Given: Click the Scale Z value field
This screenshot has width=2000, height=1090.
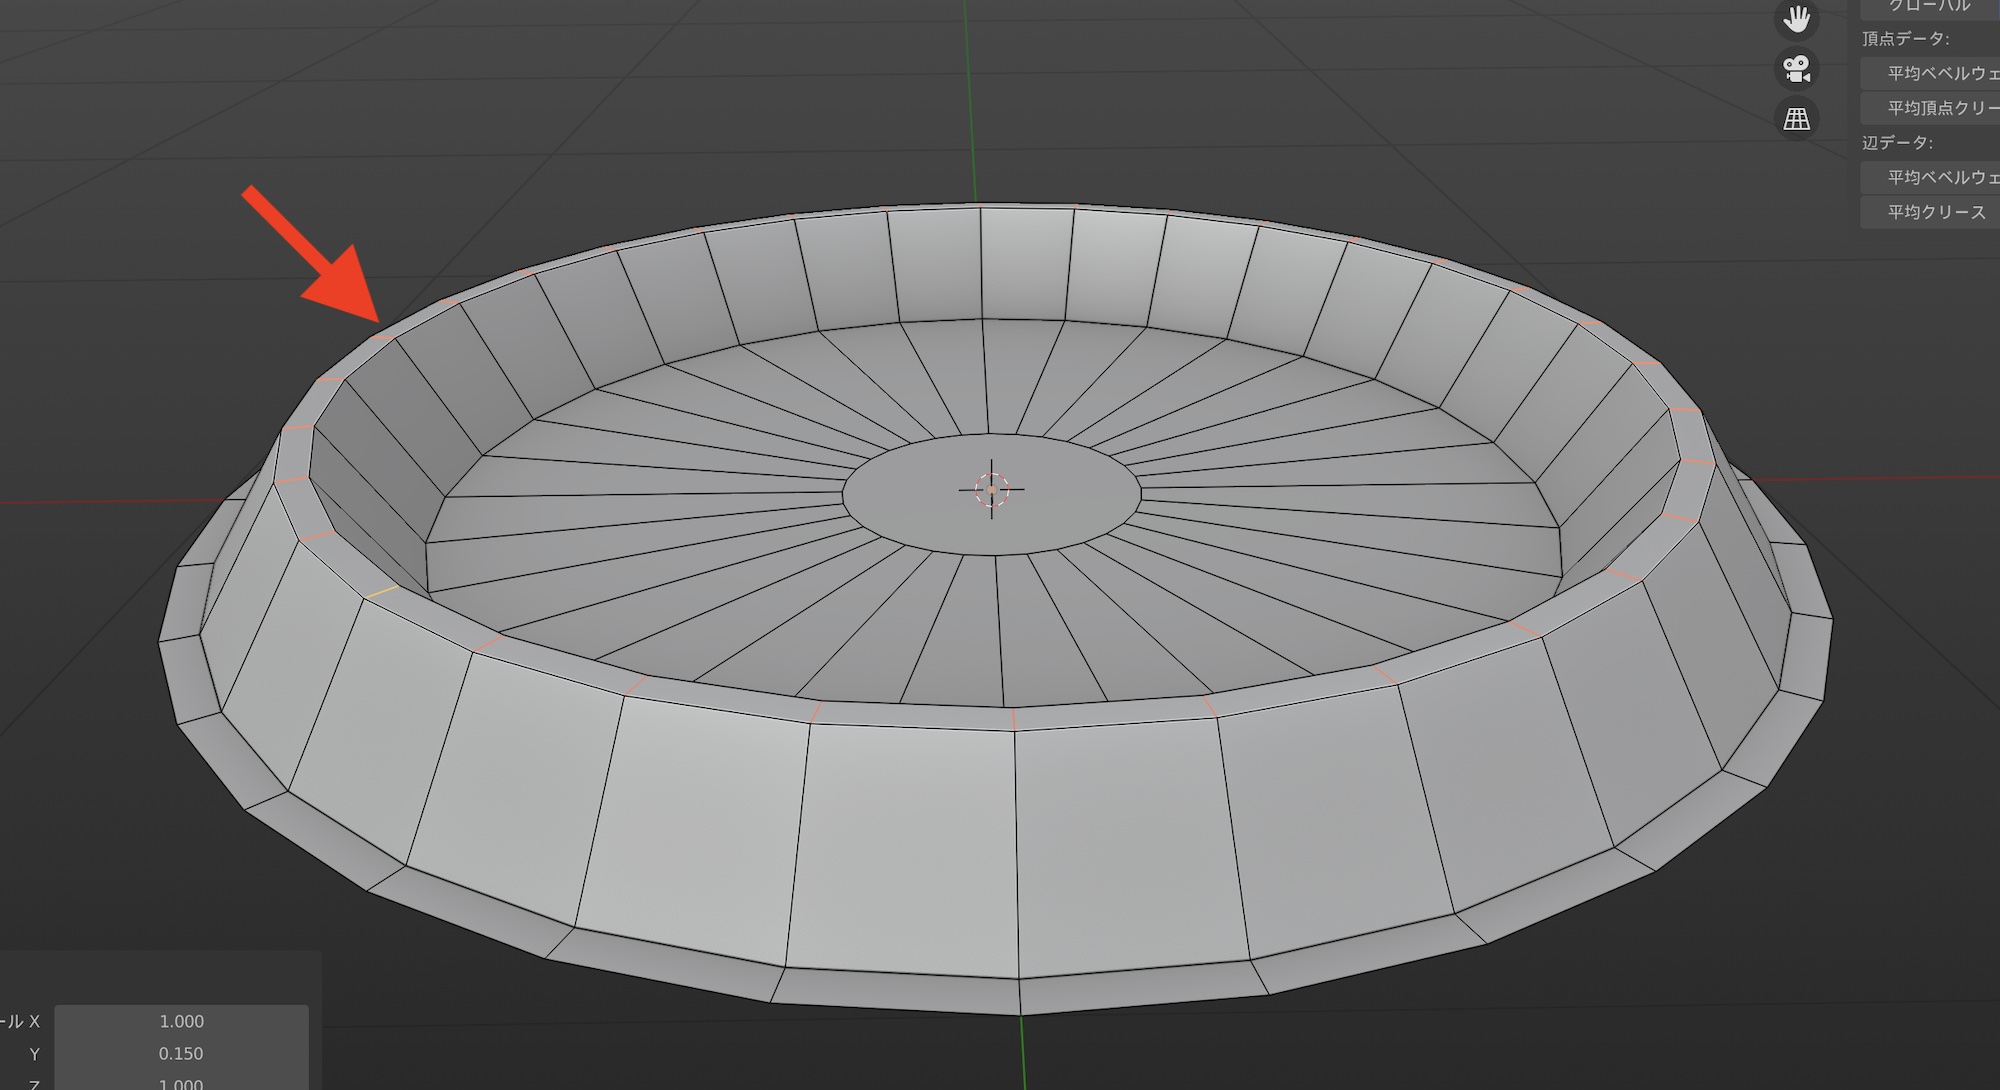Looking at the screenshot, I should [181, 1083].
